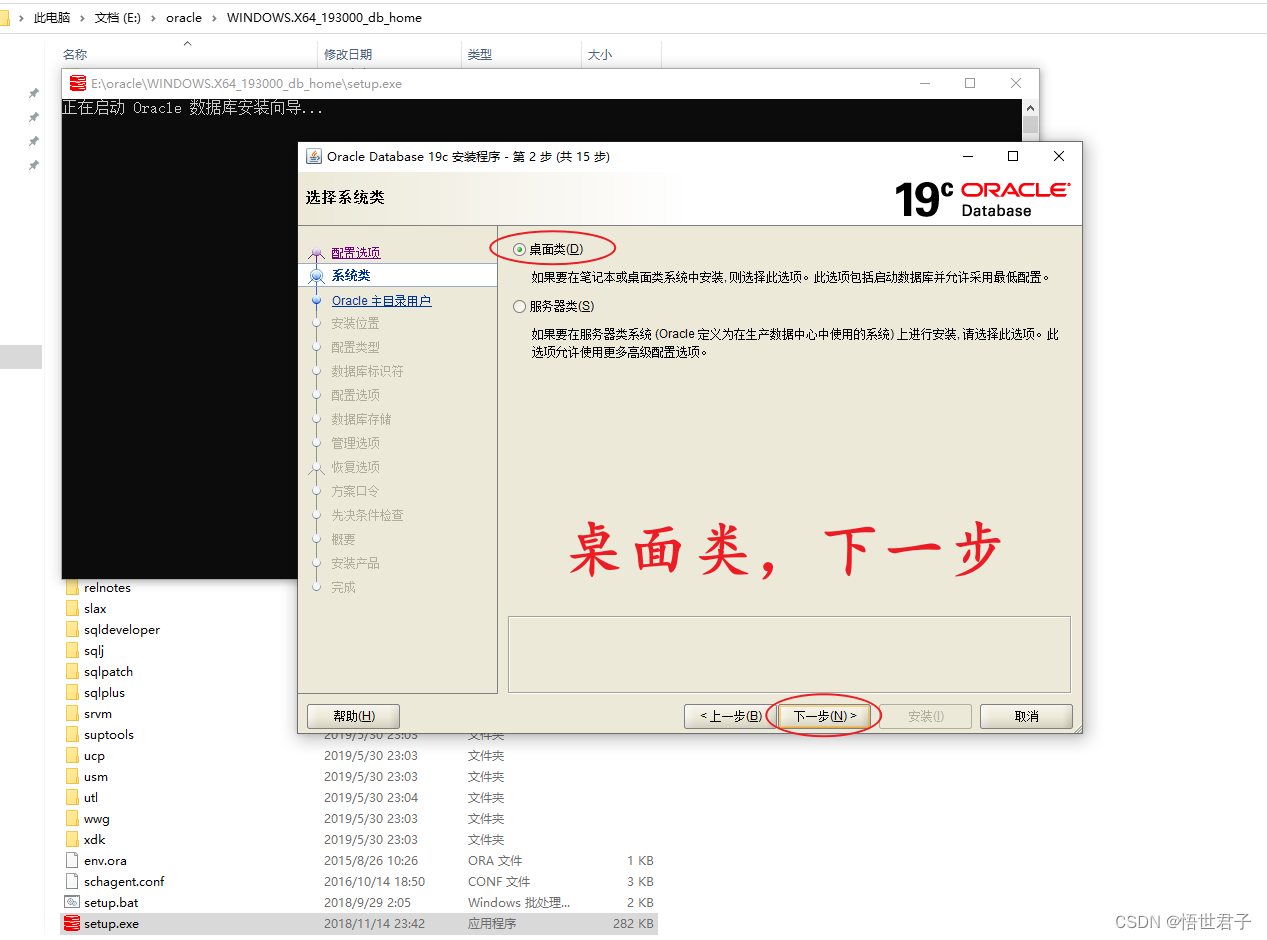Click the 282 KB size cell
The image size is (1267, 940).
[x=633, y=924]
